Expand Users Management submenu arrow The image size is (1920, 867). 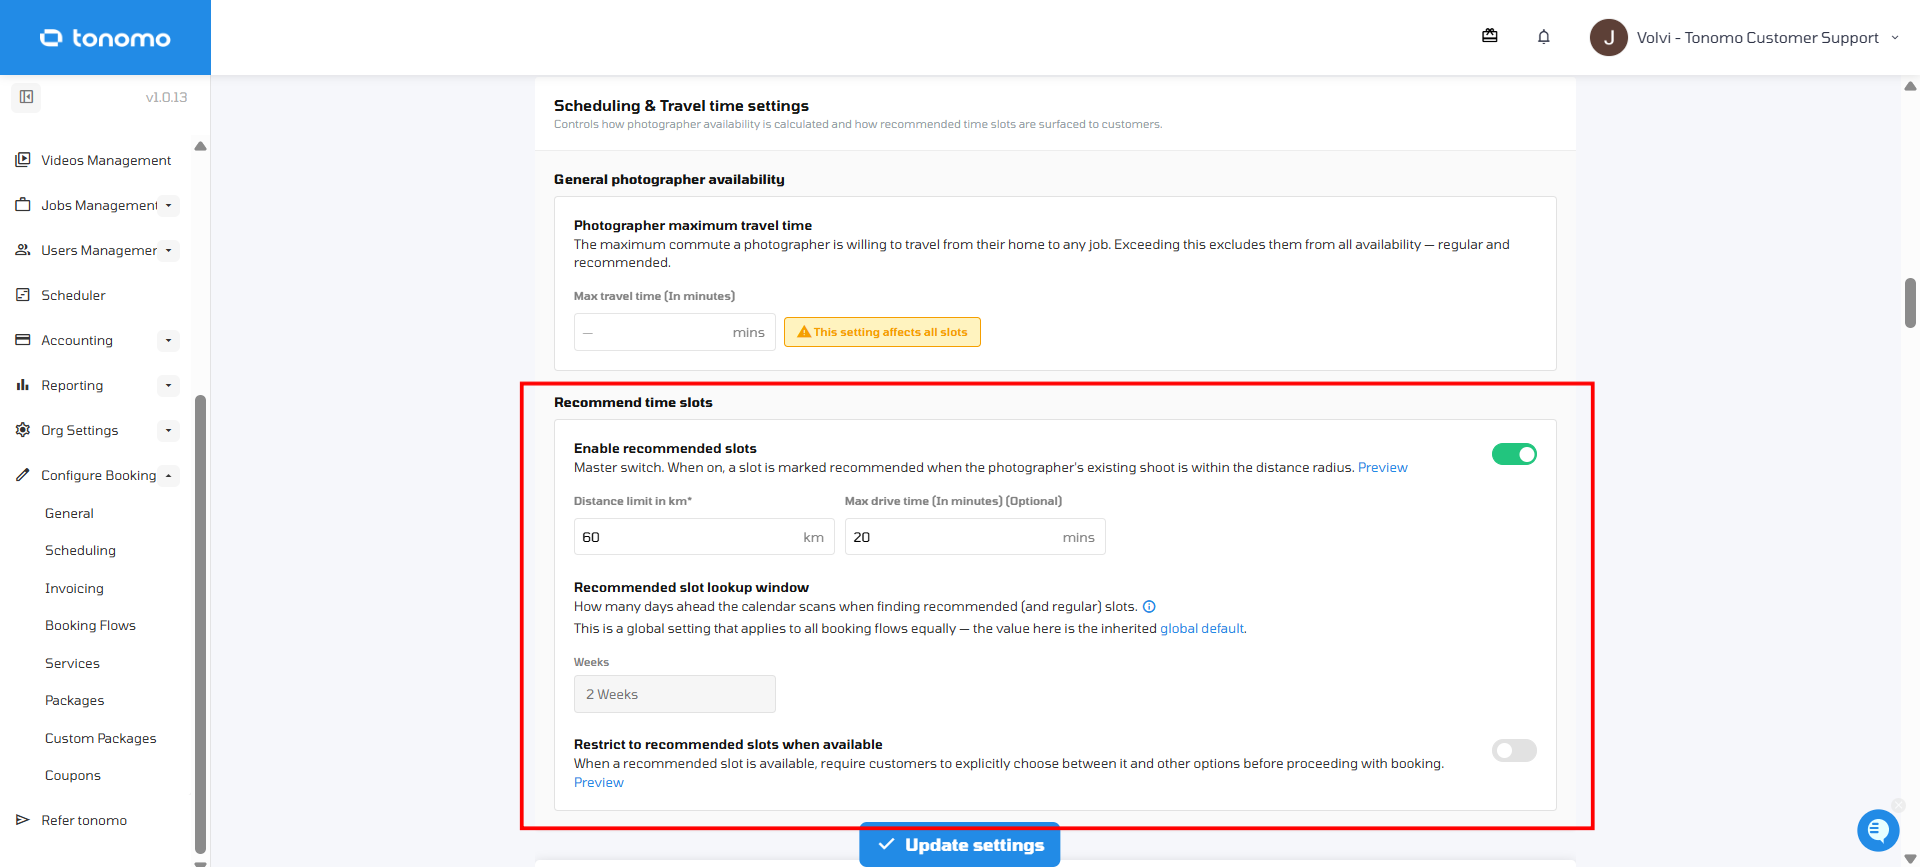coord(168,250)
